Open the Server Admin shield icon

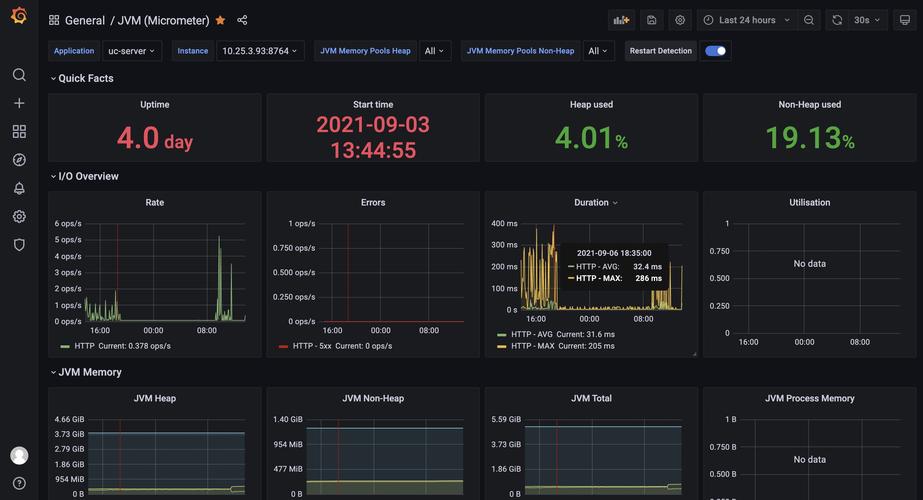pos(19,244)
